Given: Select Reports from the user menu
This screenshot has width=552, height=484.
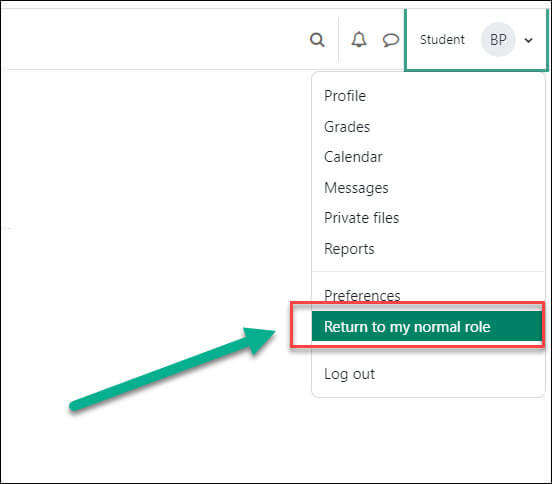Looking at the screenshot, I should [349, 249].
